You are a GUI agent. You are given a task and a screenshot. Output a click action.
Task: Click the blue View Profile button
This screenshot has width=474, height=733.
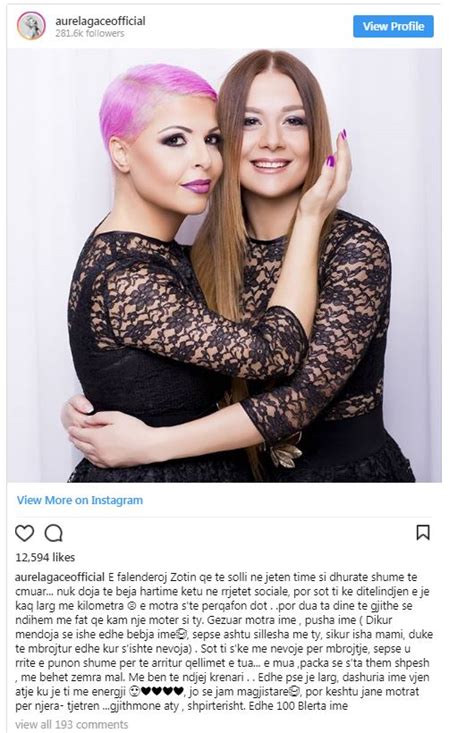(x=393, y=26)
